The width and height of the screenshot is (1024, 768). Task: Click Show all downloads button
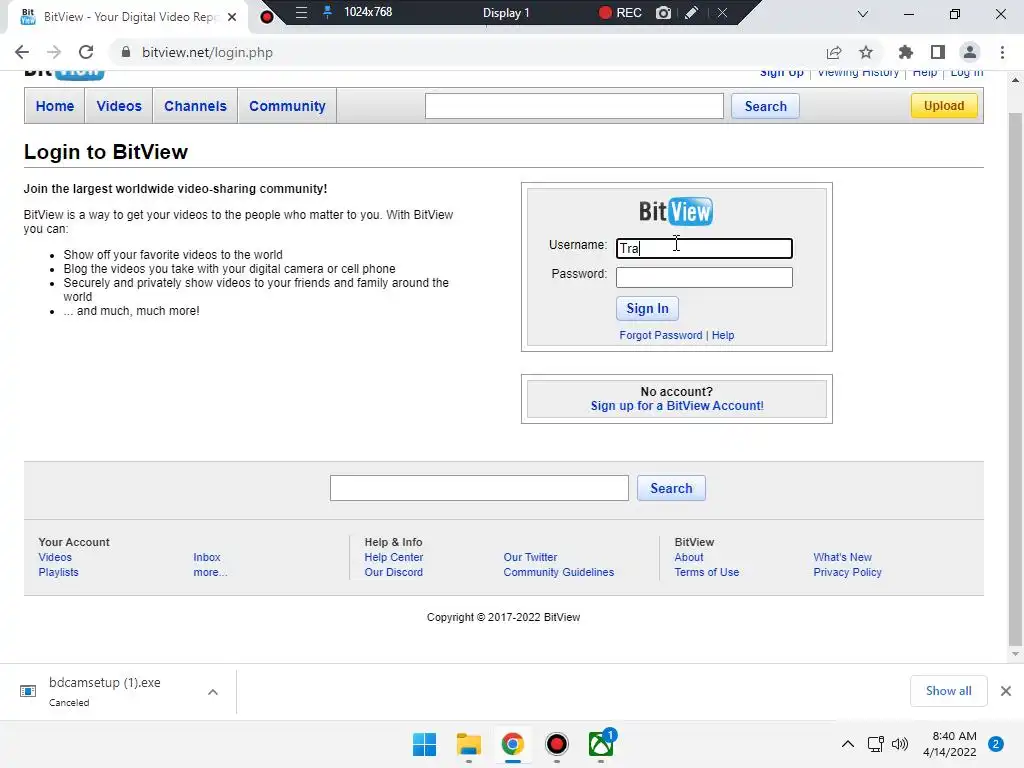point(948,691)
